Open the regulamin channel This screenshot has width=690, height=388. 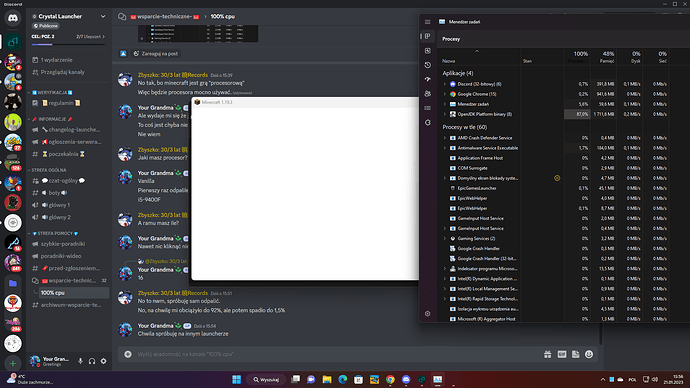click(61, 103)
